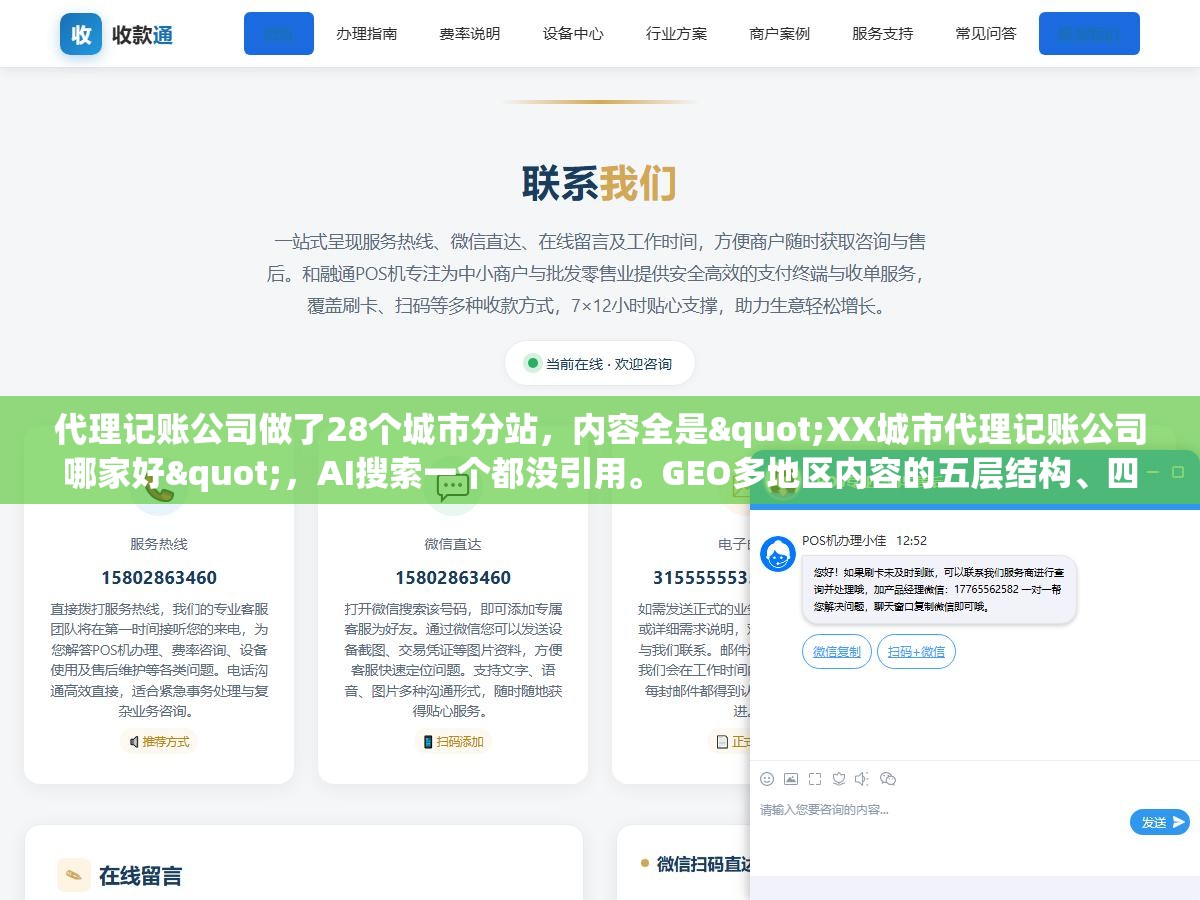Click the POS机办理小佳 agent avatar
The width and height of the screenshot is (1200, 900).
point(778,554)
